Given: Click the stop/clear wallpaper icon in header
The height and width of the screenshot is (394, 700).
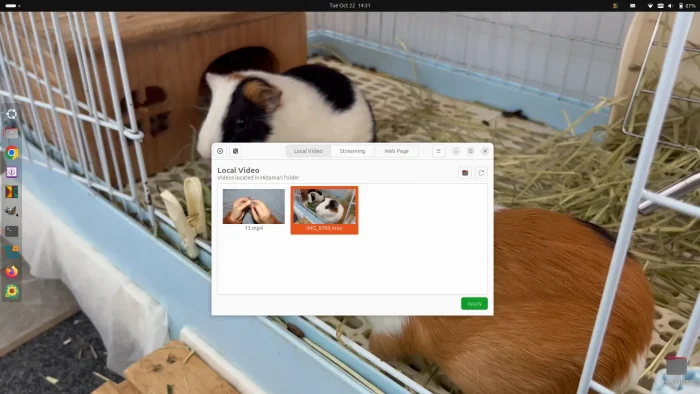Looking at the screenshot, I should [x=220, y=151].
